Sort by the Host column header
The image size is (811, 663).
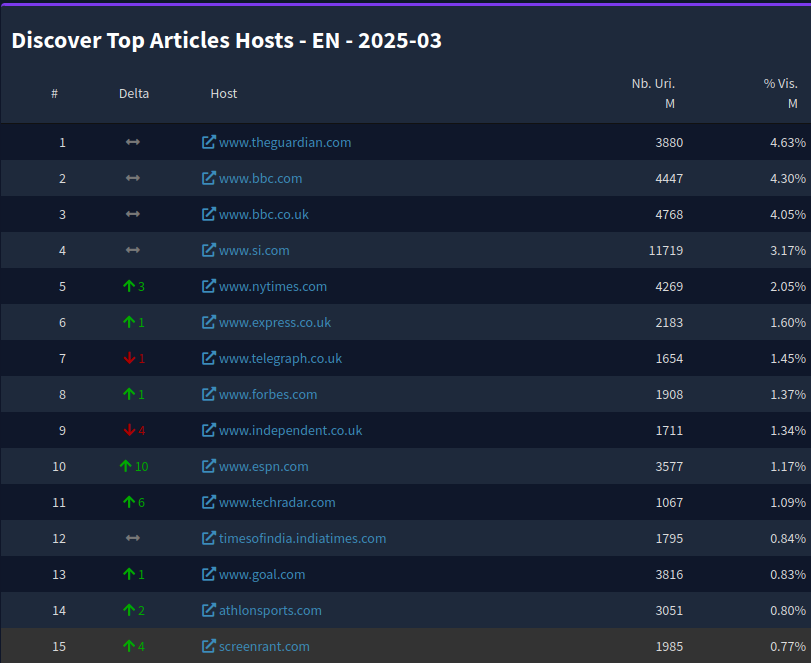[x=224, y=94]
